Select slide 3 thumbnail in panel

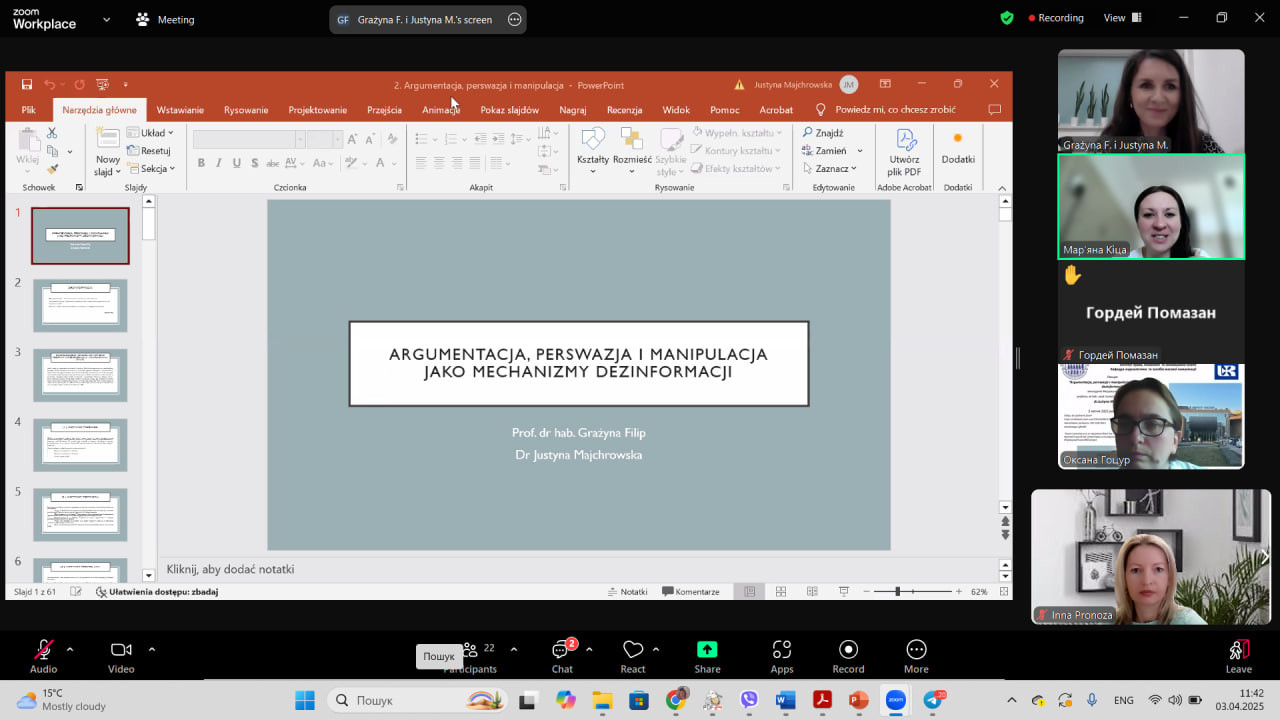pos(80,375)
